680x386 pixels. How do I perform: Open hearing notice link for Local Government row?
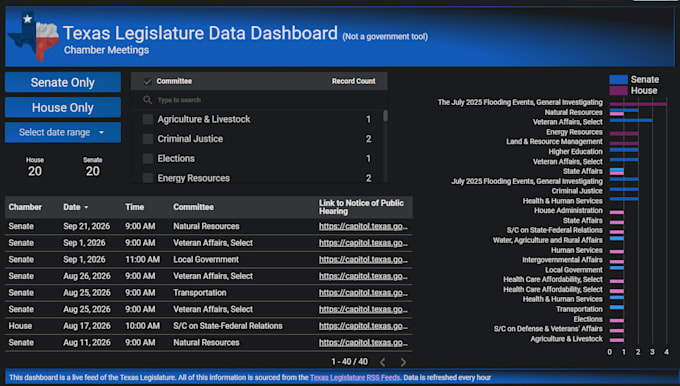(x=363, y=259)
